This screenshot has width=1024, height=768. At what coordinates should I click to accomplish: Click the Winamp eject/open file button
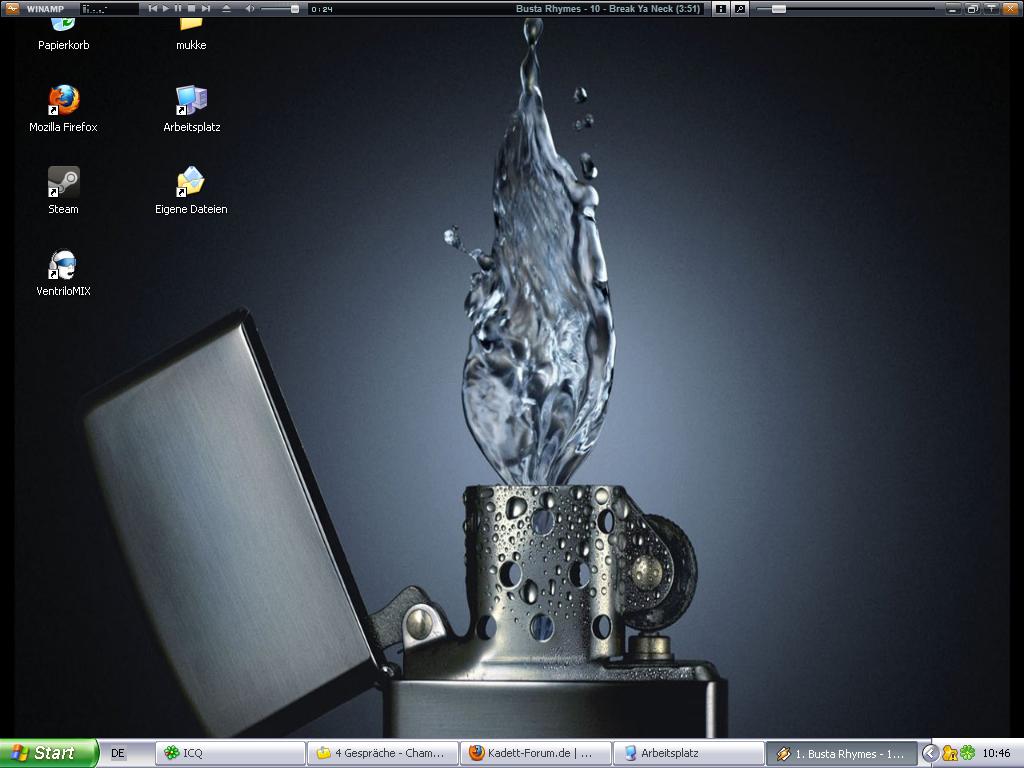point(226,9)
